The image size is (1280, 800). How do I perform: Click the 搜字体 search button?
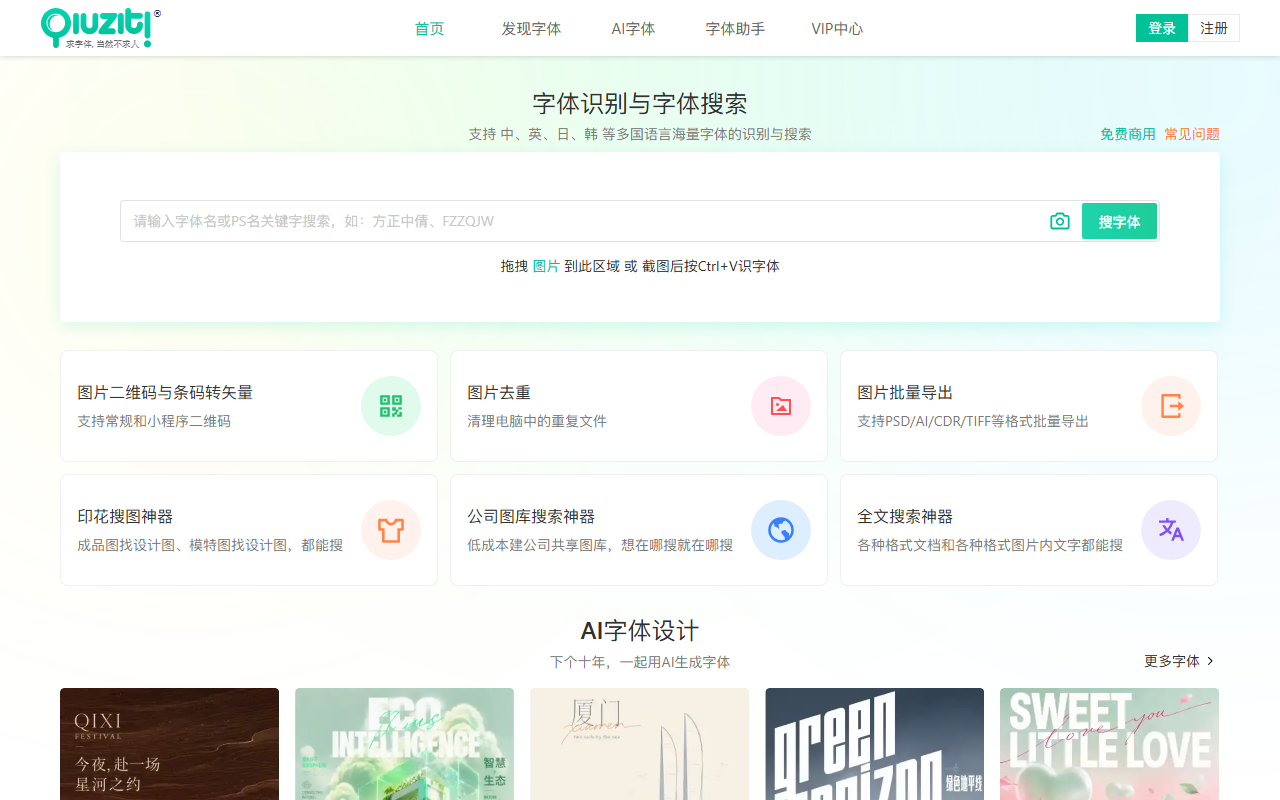[x=1119, y=221]
